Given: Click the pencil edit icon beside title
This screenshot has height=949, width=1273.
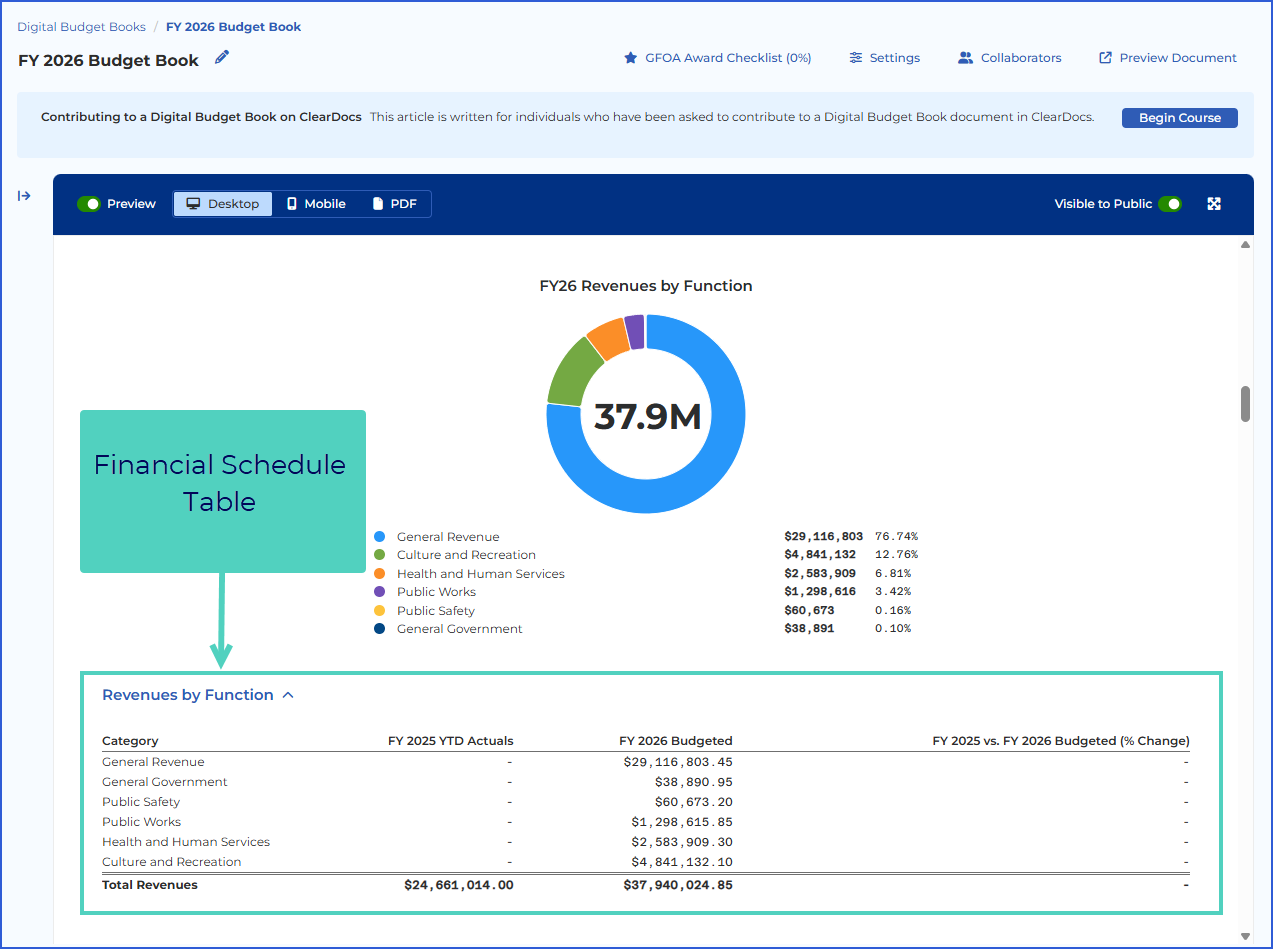Looking at the screenshot, I should pos(222,57).
